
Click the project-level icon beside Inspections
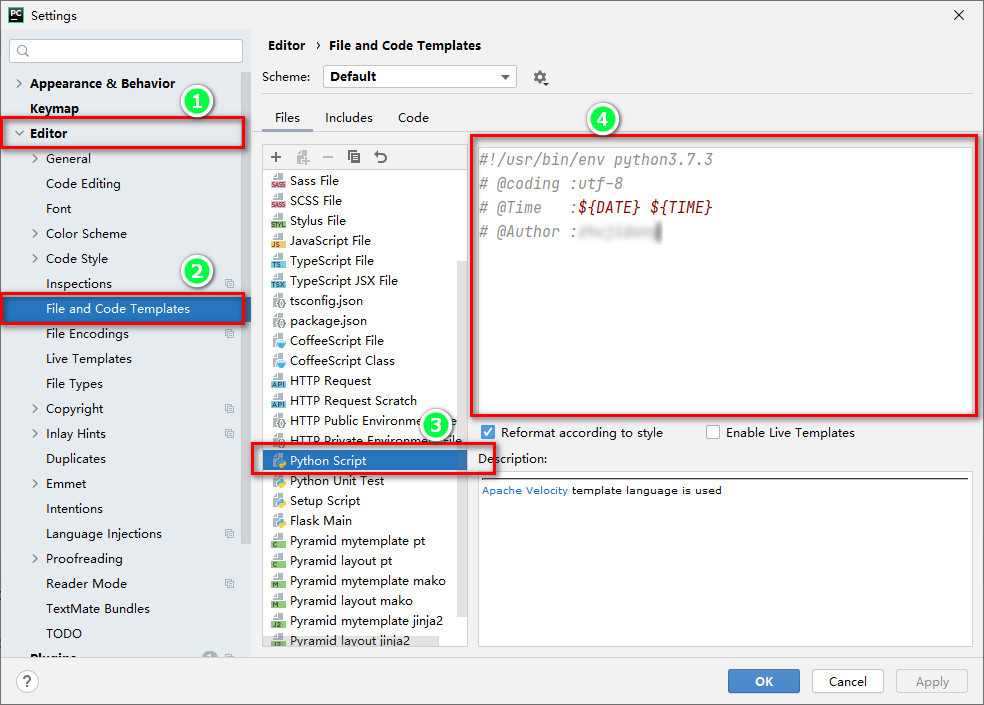(x=230, y=284)
